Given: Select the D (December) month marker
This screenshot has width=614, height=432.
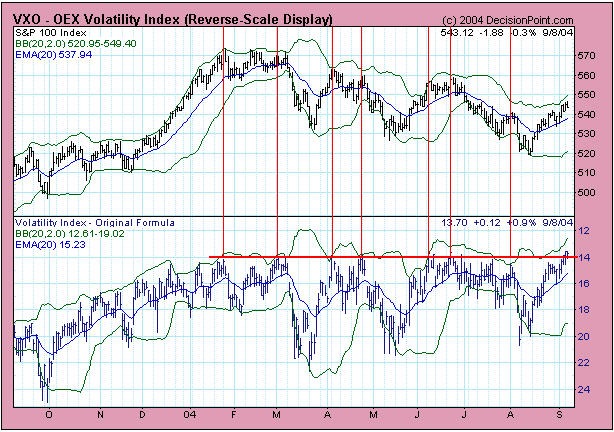Looking at the screenshot, I should [142, 414].
